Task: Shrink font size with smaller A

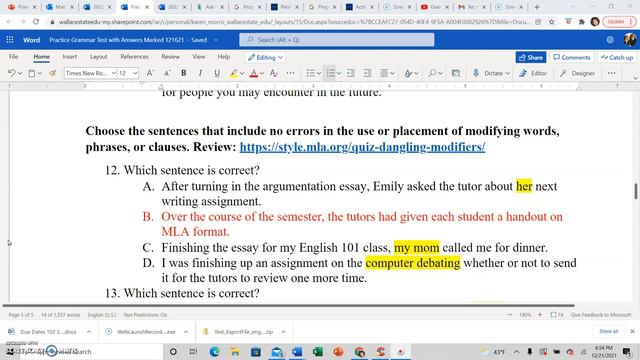Action: [x=167, y=73]
